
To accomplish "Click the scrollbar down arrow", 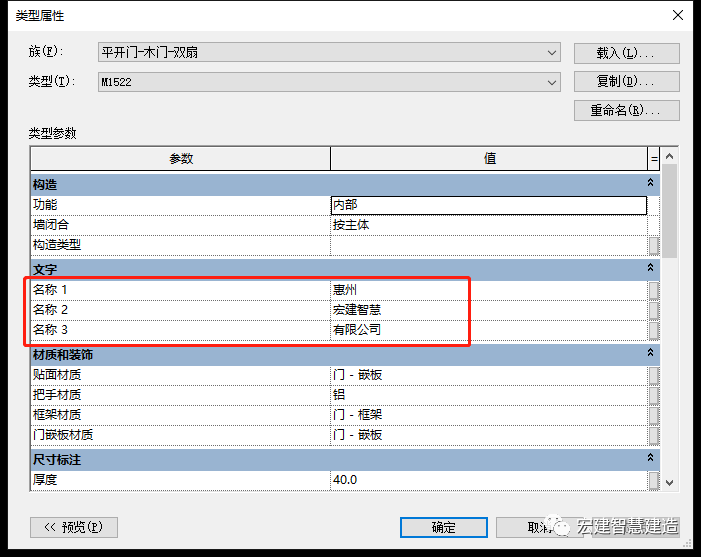I will coord(669,482).
